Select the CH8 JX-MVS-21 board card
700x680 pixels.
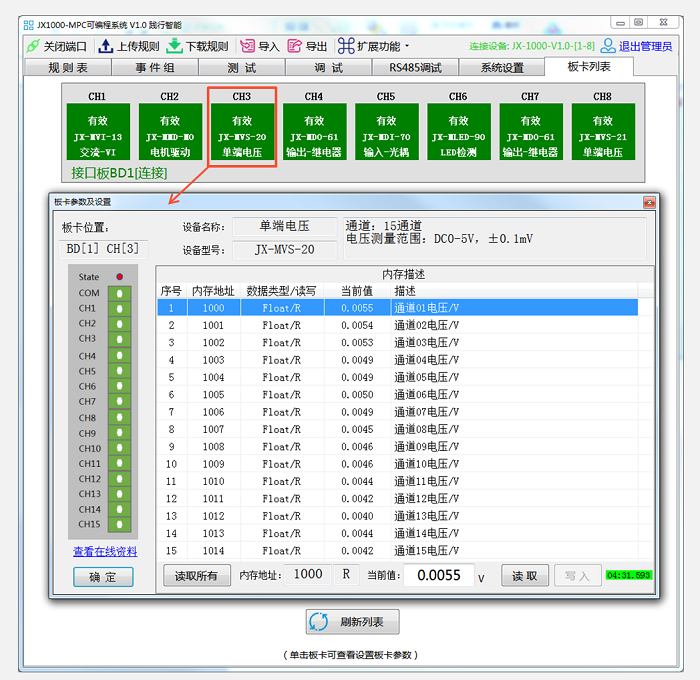pos(603,131)
